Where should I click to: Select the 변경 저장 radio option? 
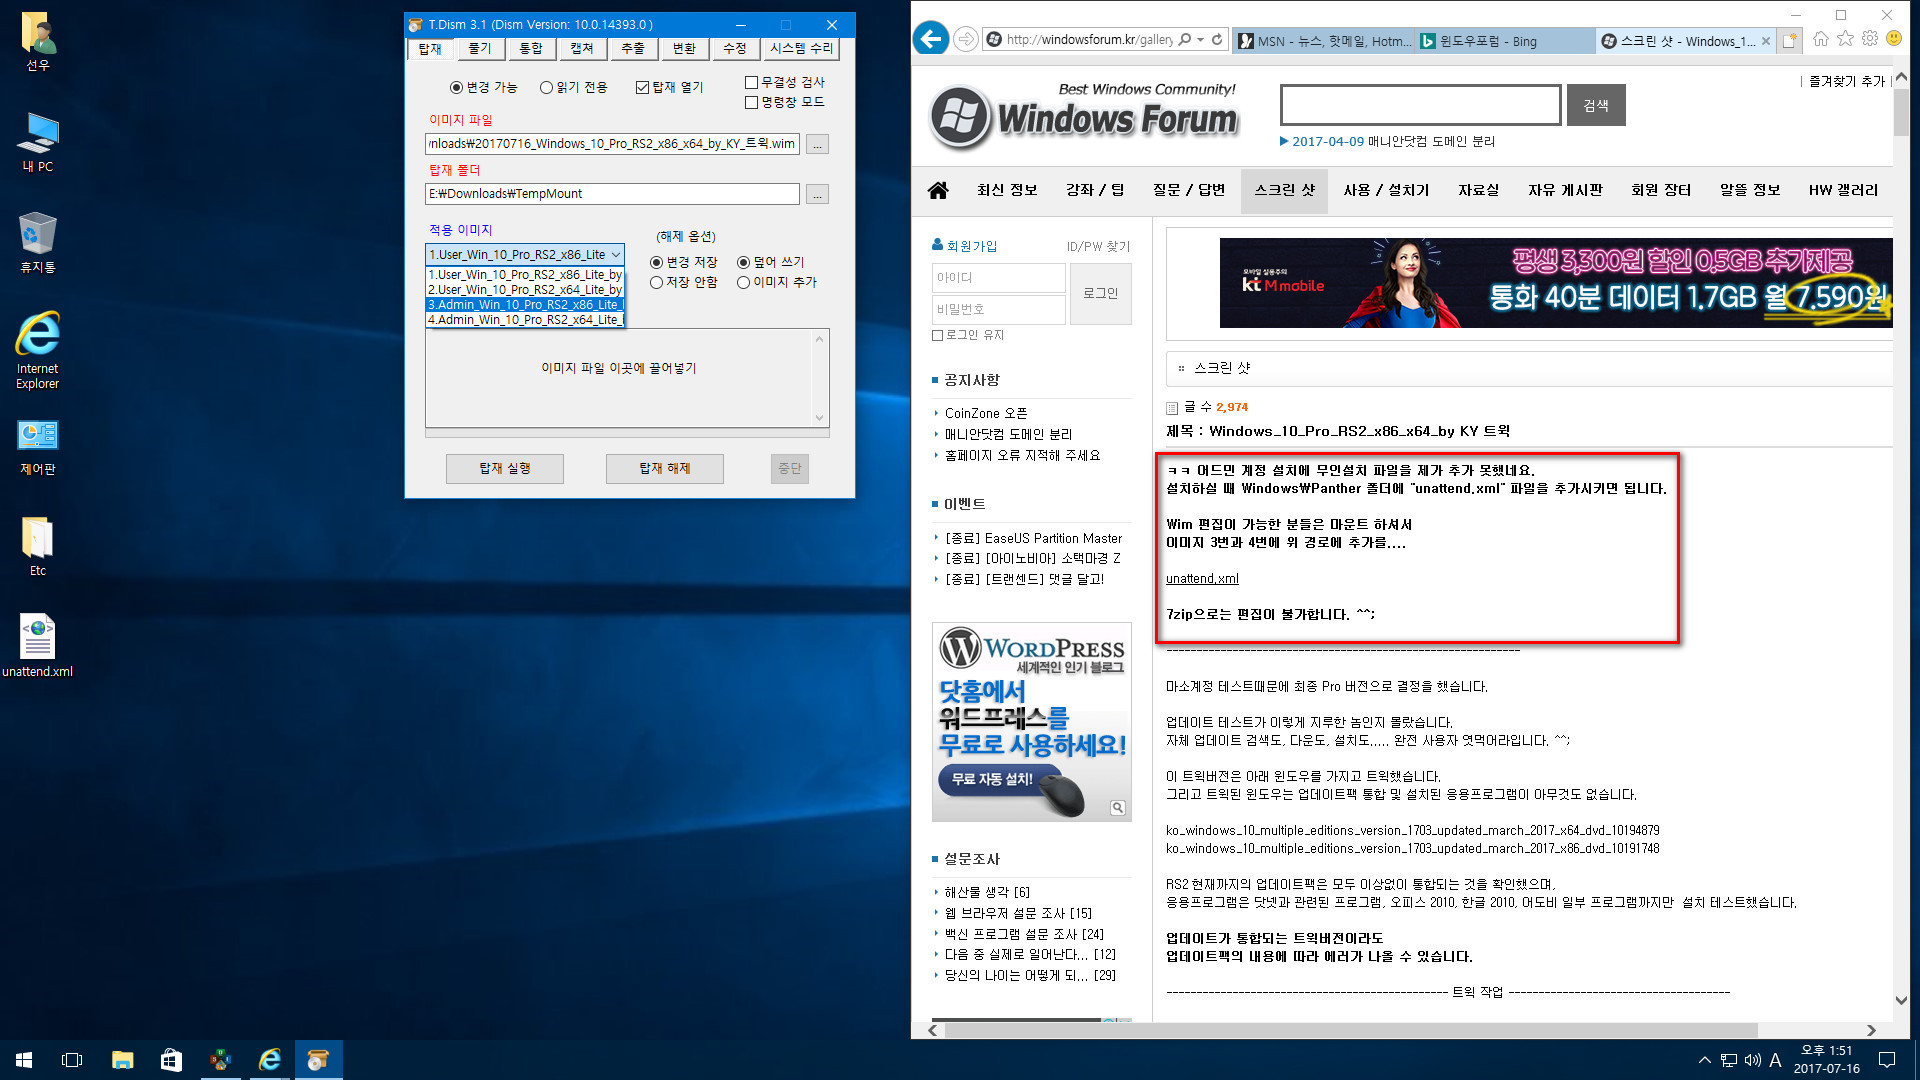tap(684, 262)
